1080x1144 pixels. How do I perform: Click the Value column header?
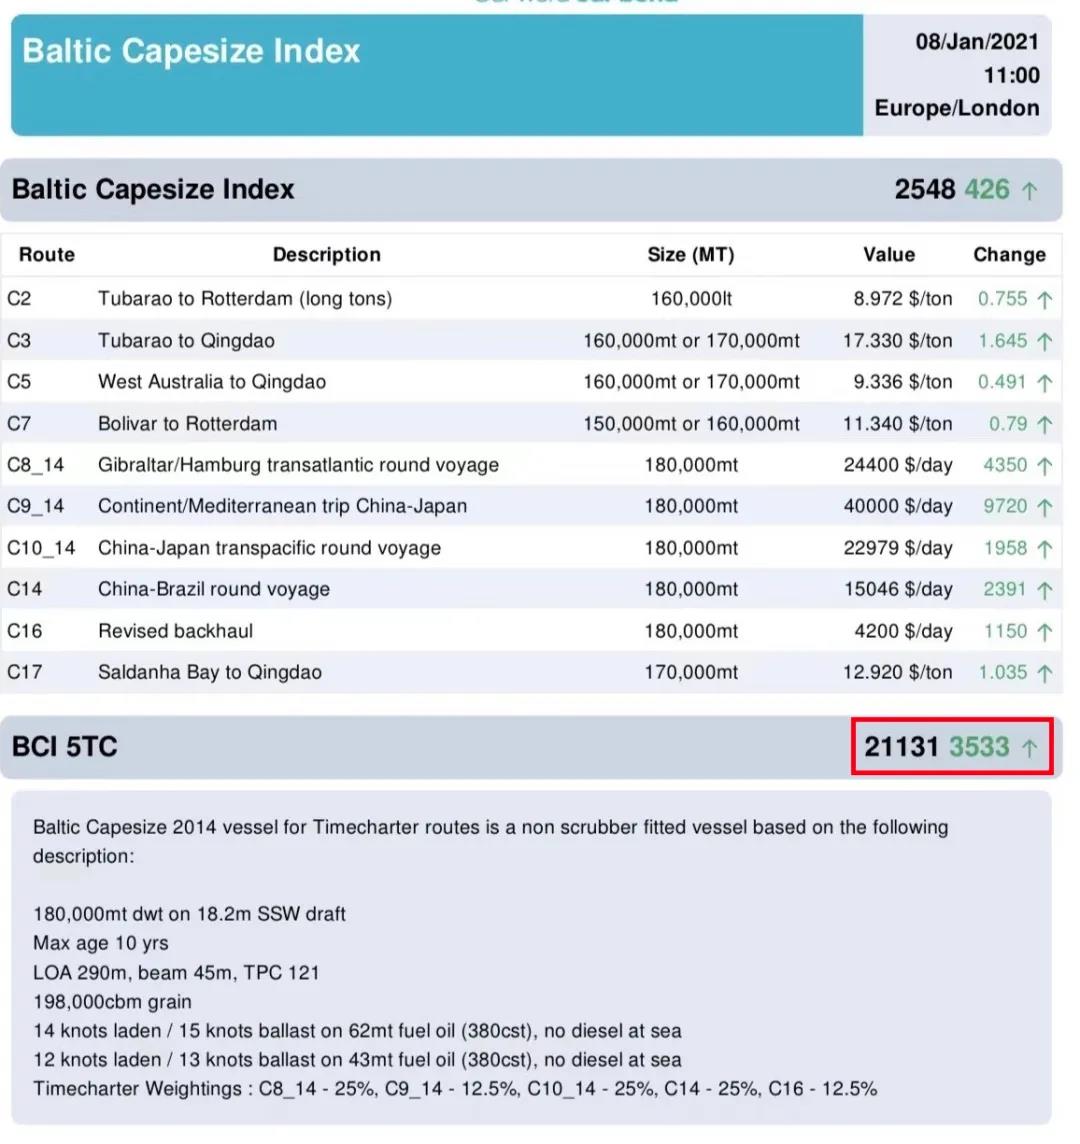888,254
